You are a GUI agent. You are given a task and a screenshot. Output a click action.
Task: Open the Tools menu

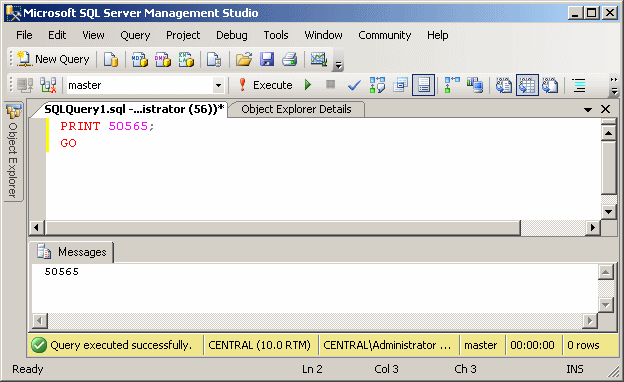pyautogui.click(x=276, y=35)
